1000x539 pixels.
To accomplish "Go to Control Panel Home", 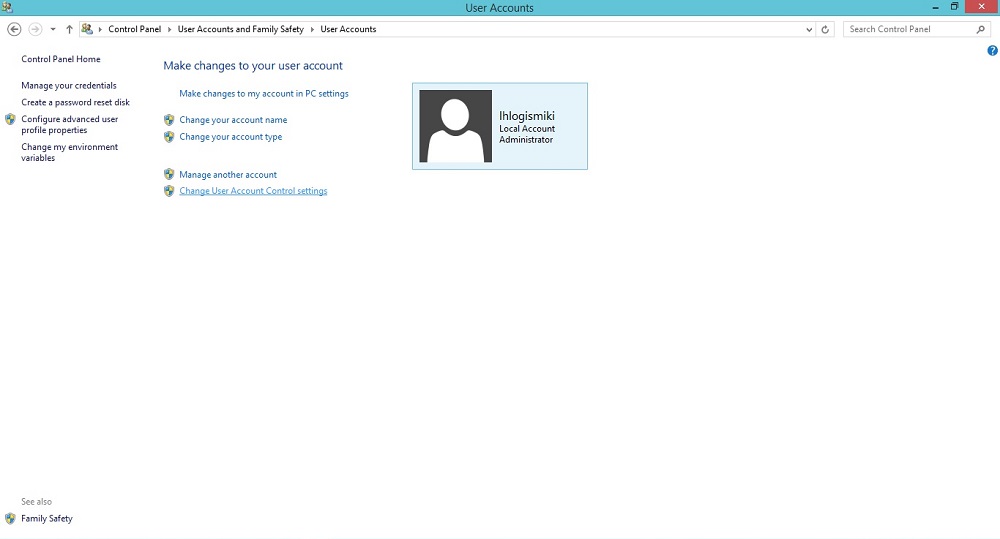I will pos(61,59).
